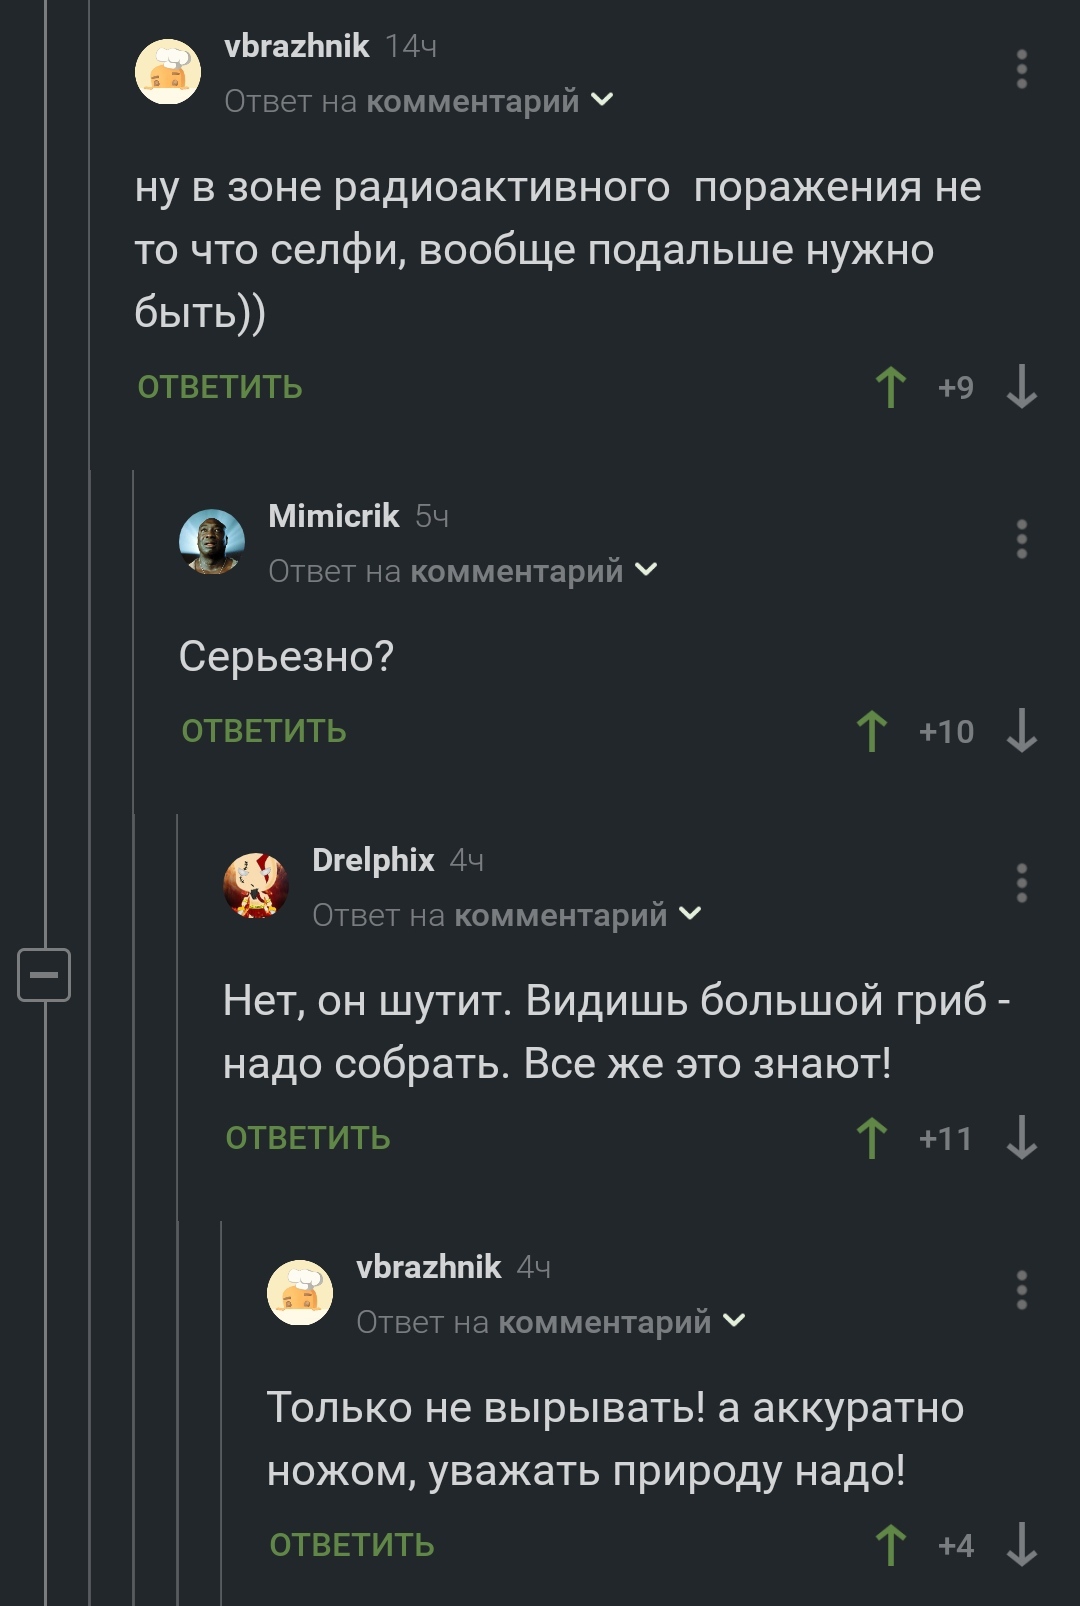
Task: Downvote the comment with +9 rating
Action: point(1021,387)
